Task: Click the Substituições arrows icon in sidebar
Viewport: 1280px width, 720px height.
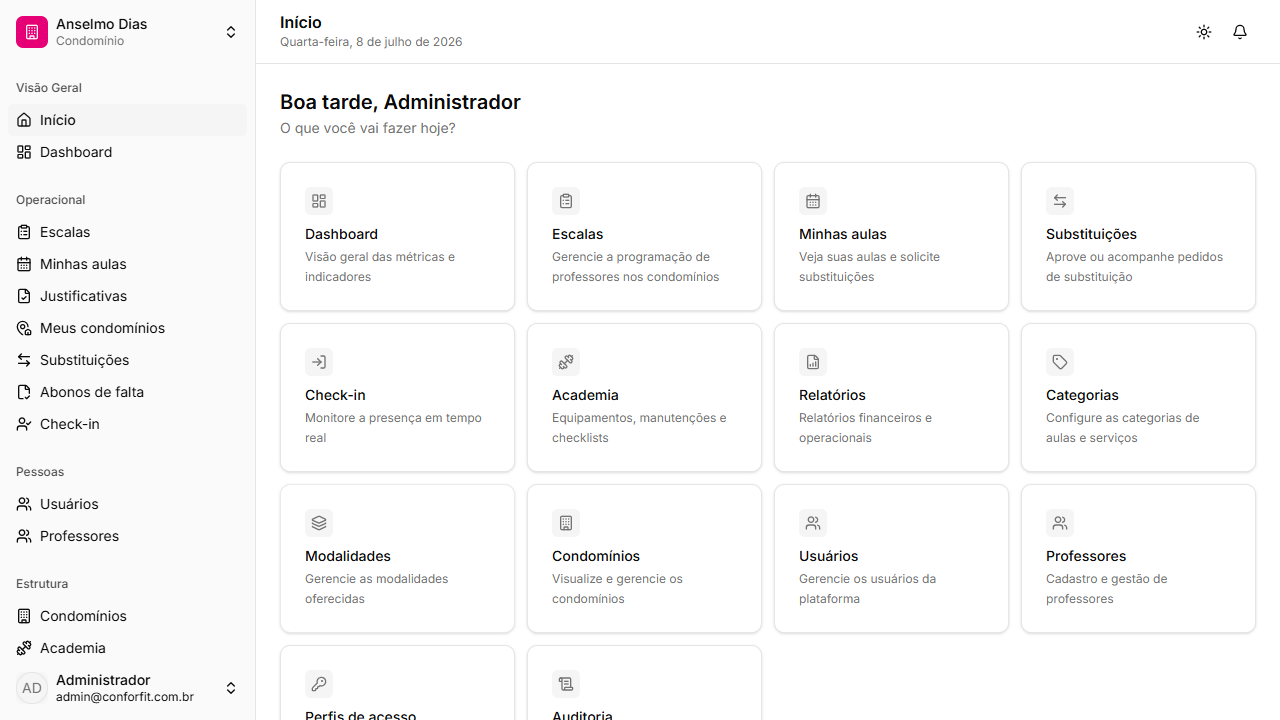Action: tap(24, 360)
